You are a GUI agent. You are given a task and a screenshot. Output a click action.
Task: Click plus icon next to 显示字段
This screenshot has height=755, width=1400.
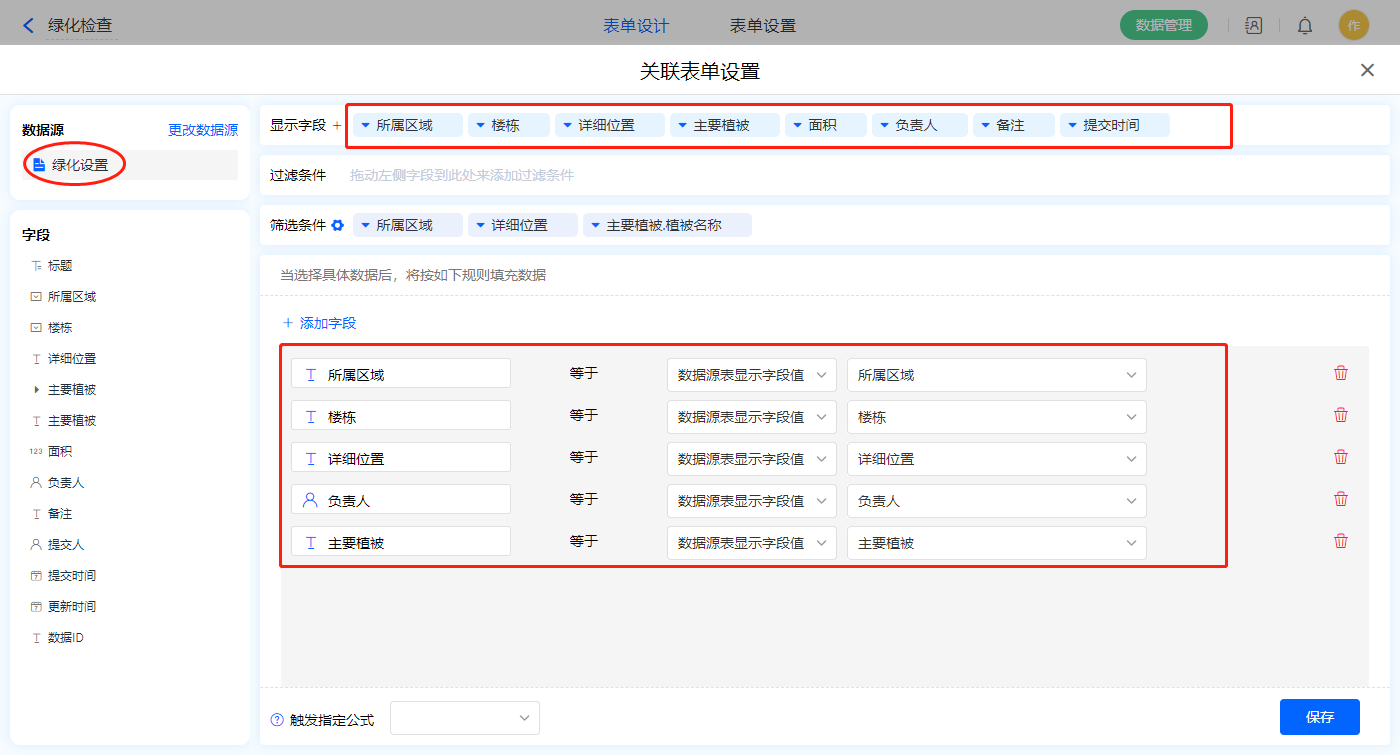[336, 125]
